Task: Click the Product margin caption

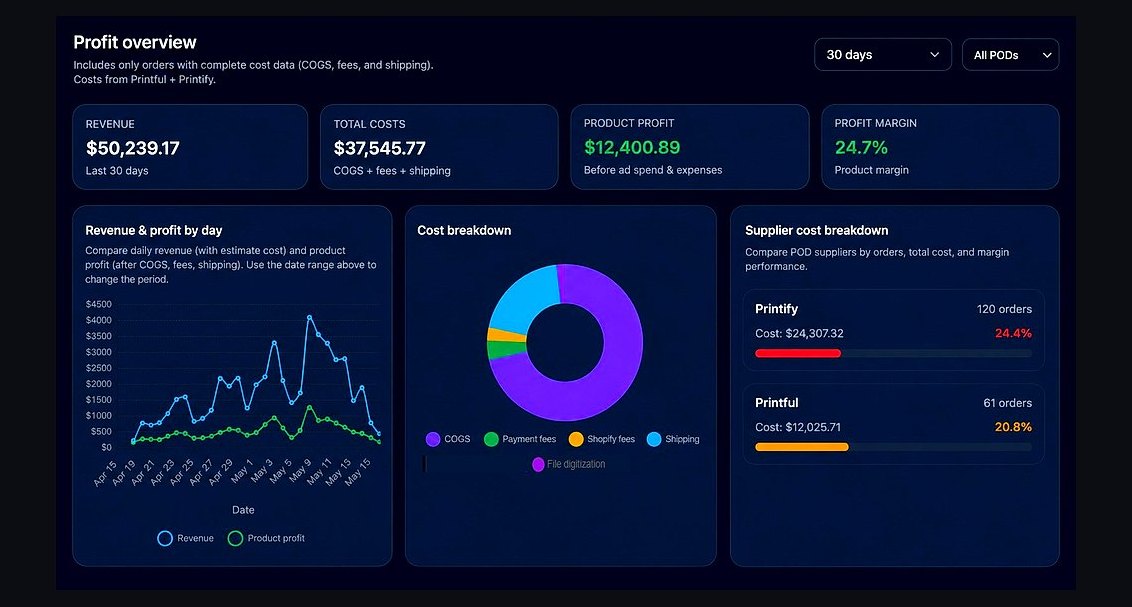Action: (x=871, y=170)
